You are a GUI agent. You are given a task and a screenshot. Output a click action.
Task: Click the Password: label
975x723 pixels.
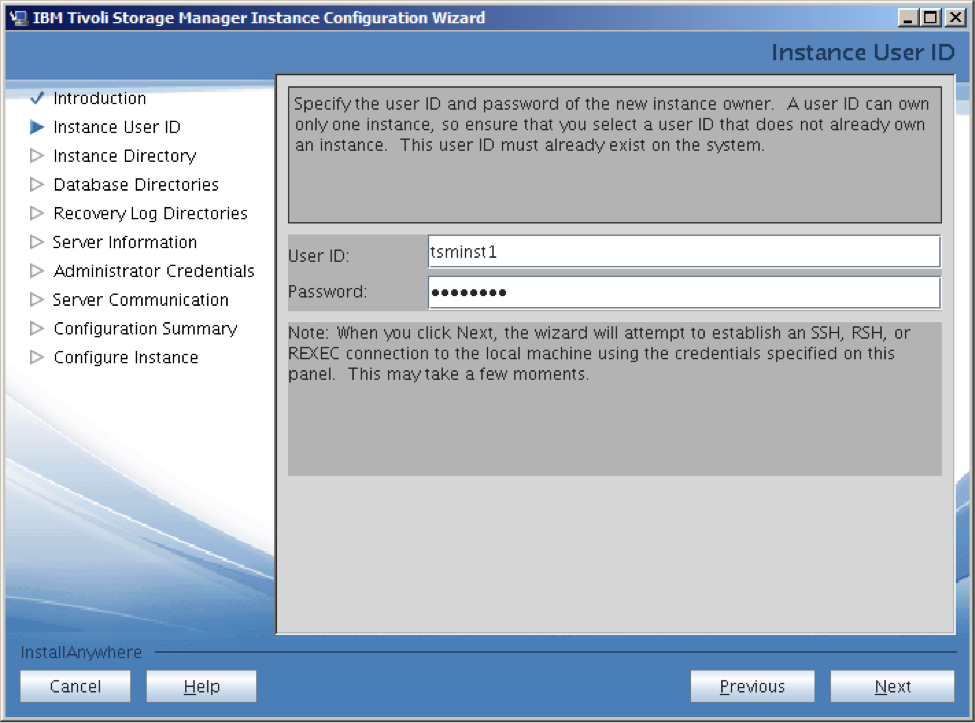tap(328, 292)
